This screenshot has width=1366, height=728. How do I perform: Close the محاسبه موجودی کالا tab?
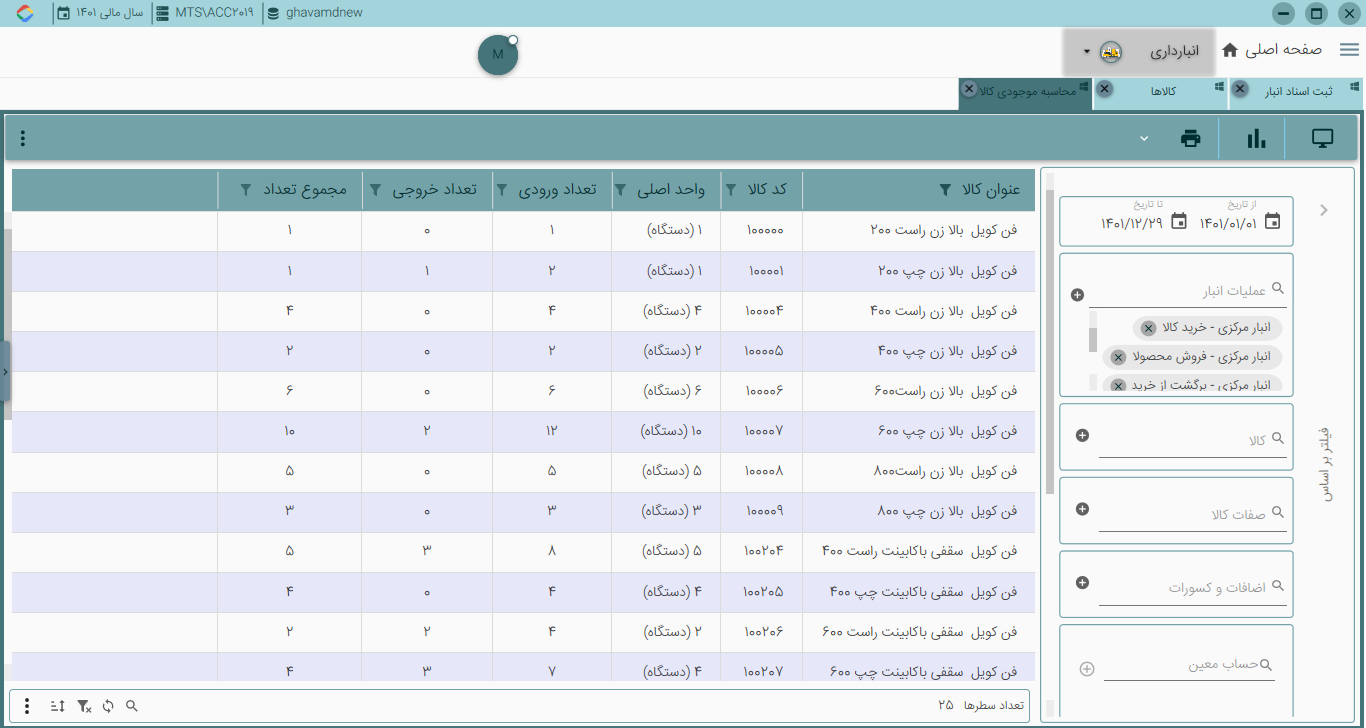(x=968, y=89)
